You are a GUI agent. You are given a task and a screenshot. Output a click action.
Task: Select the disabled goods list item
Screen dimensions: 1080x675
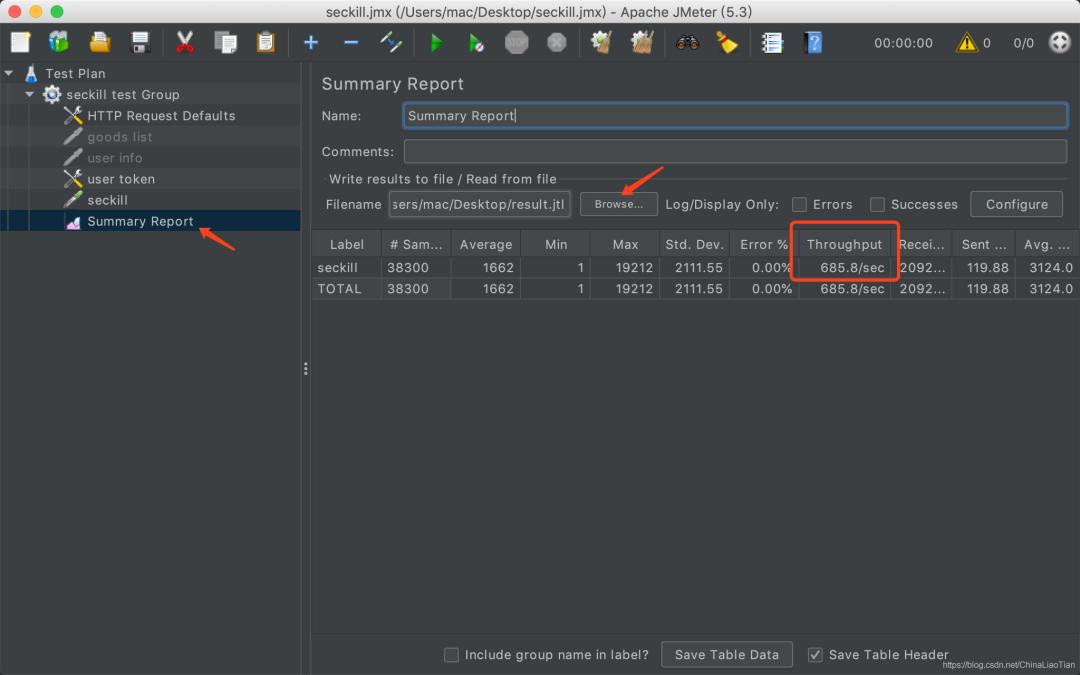[x=120, y=137]
